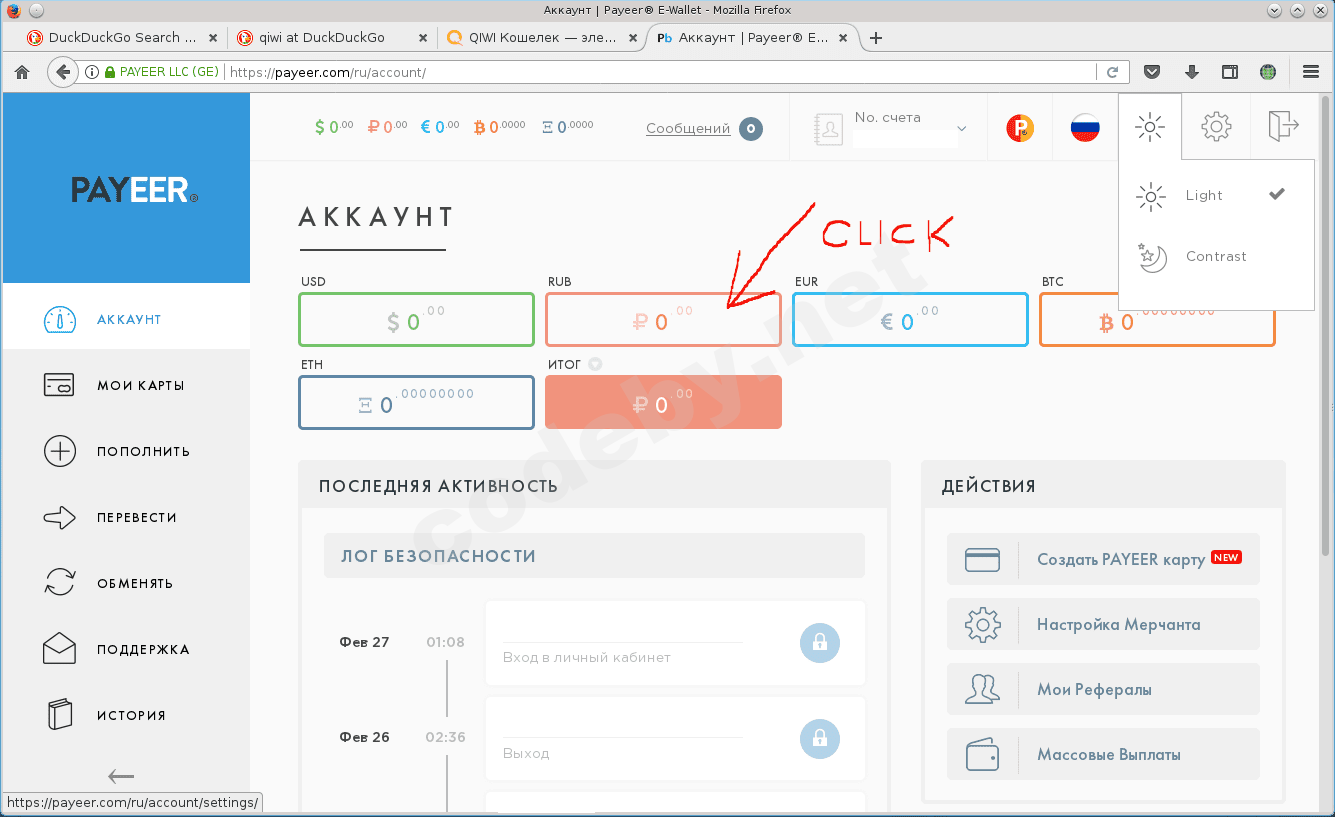Select the Light theme option

[1216, 196]
